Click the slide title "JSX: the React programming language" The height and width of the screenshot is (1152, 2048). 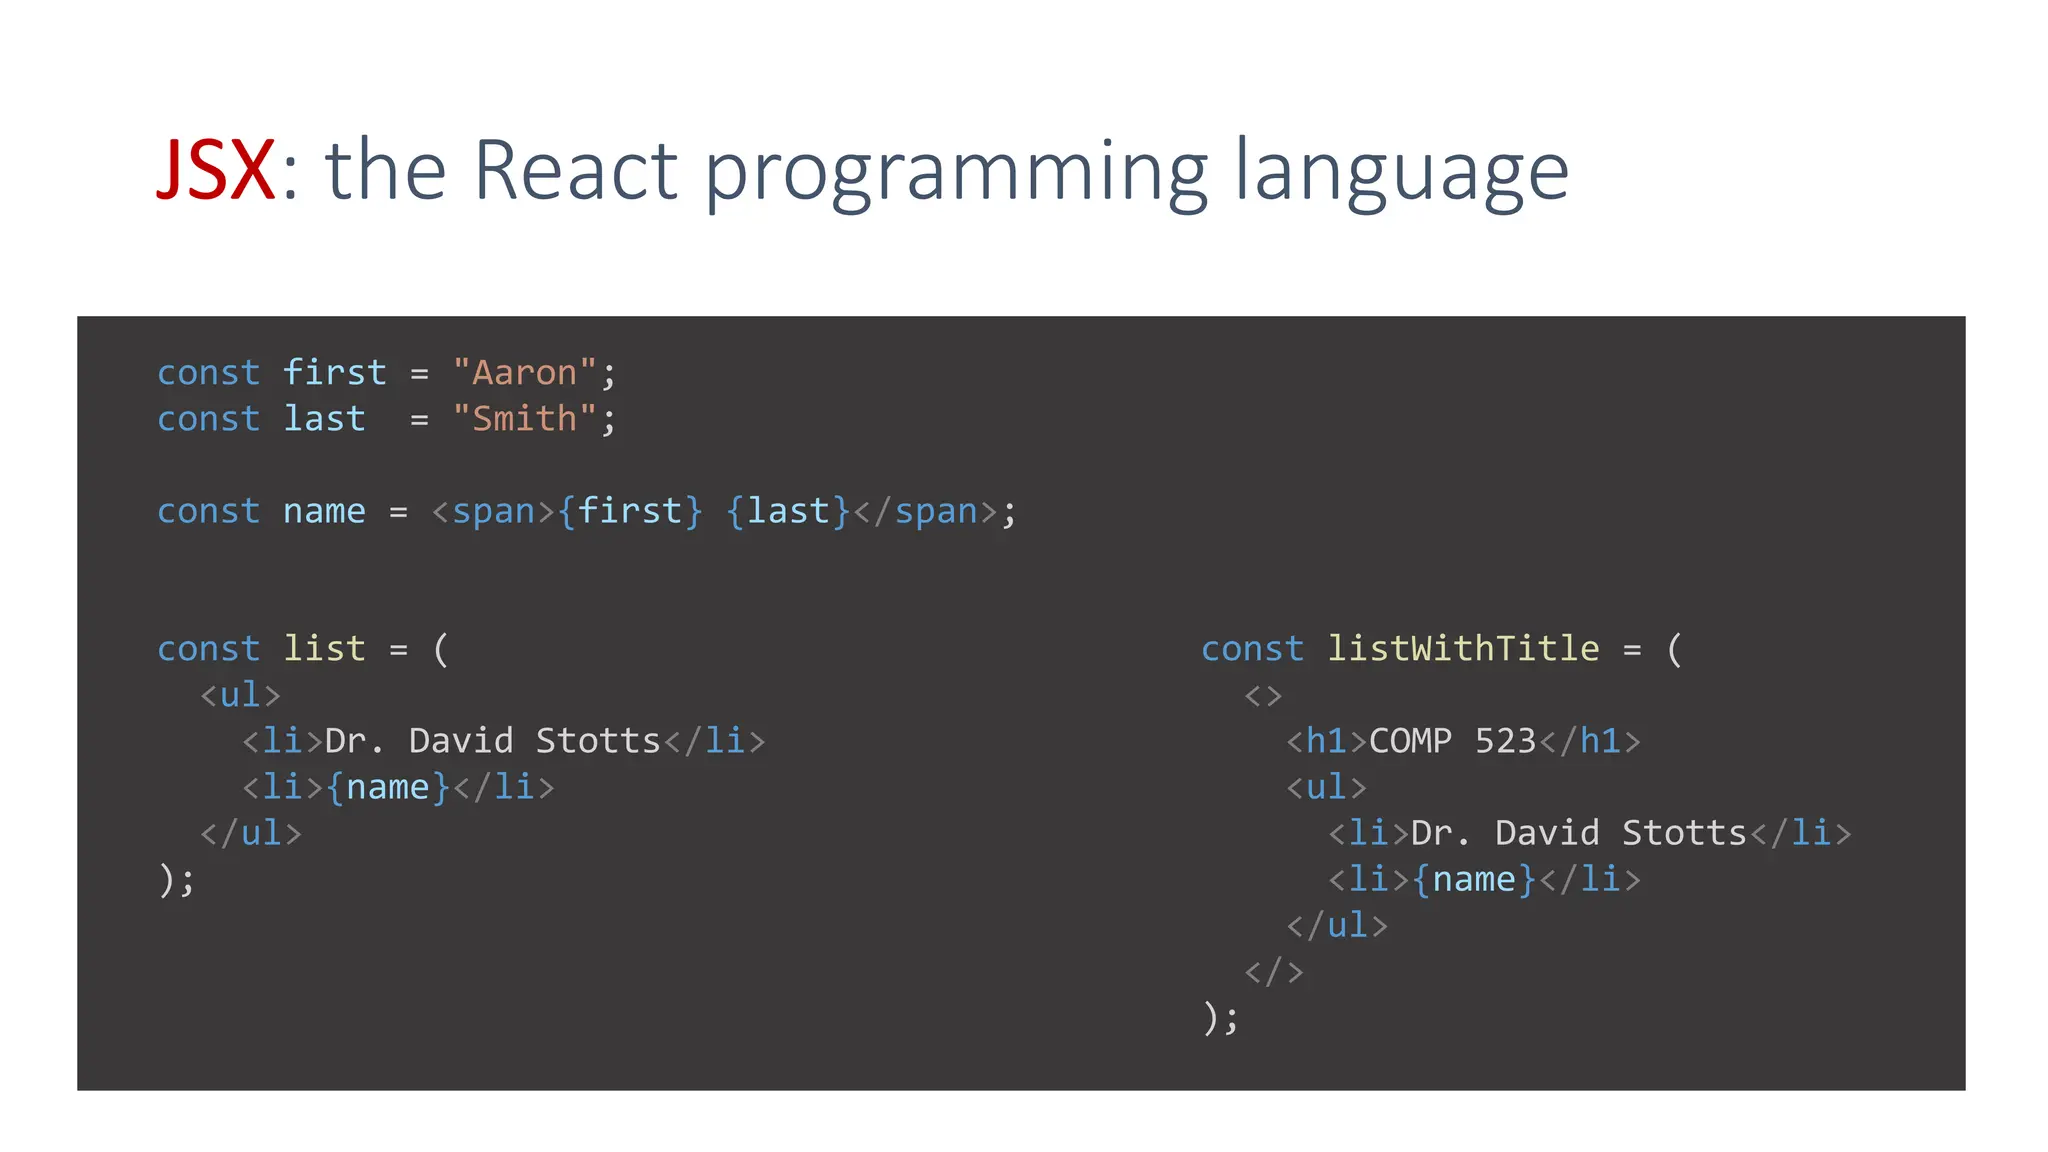[863, 172]
